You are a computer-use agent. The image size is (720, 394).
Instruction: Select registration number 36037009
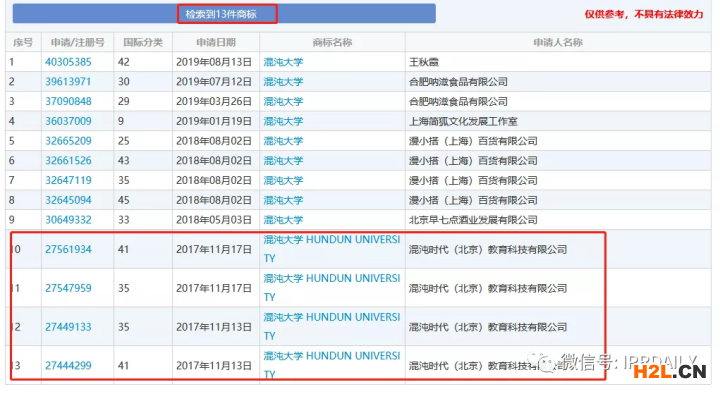click(x=68, y=121)
